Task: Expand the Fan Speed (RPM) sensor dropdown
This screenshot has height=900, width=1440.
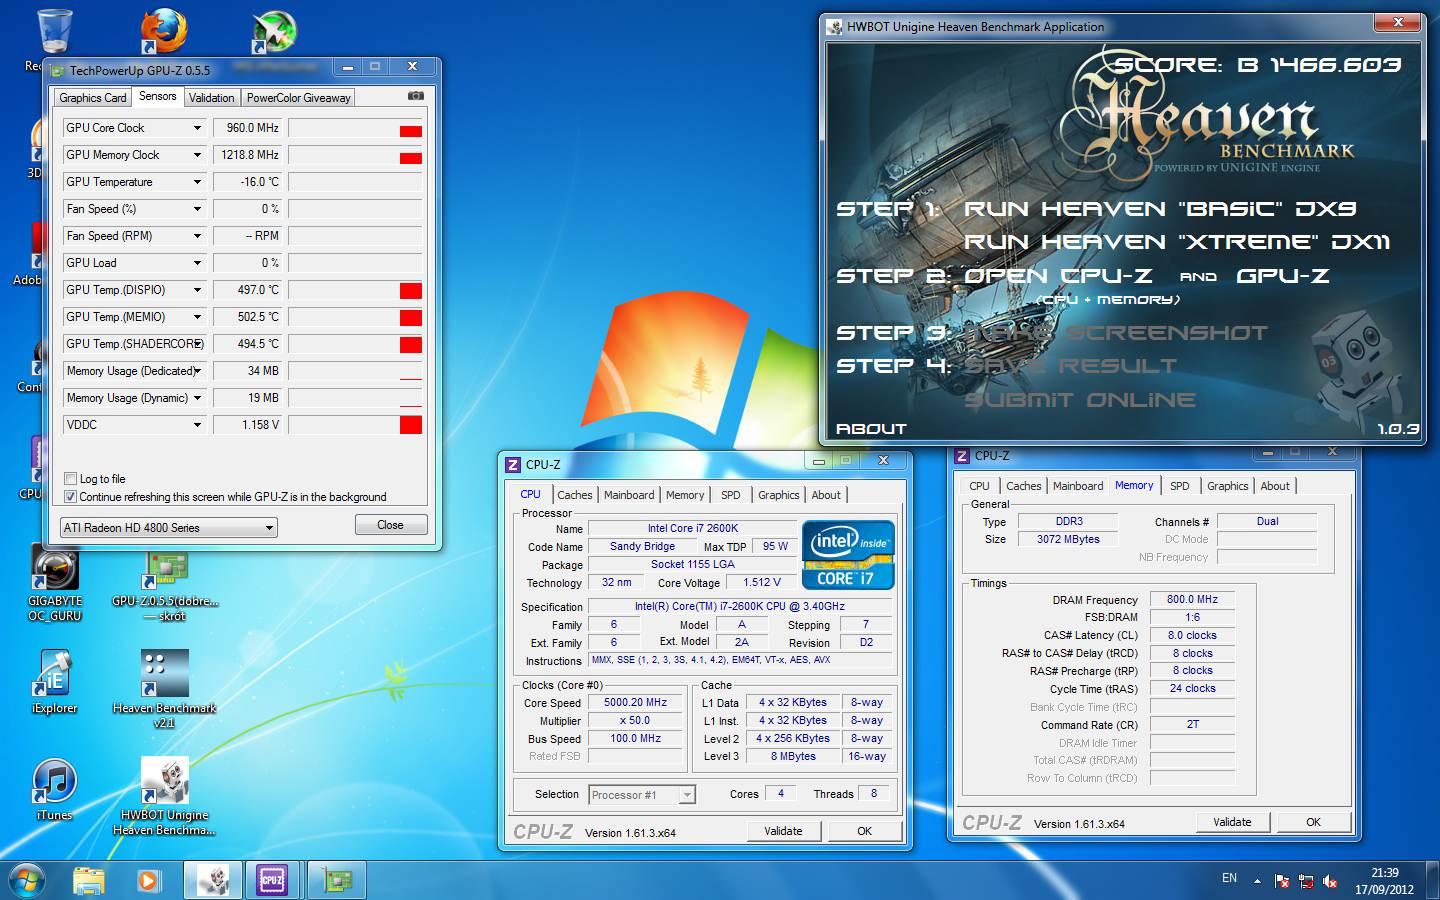Action: [197, 236]
